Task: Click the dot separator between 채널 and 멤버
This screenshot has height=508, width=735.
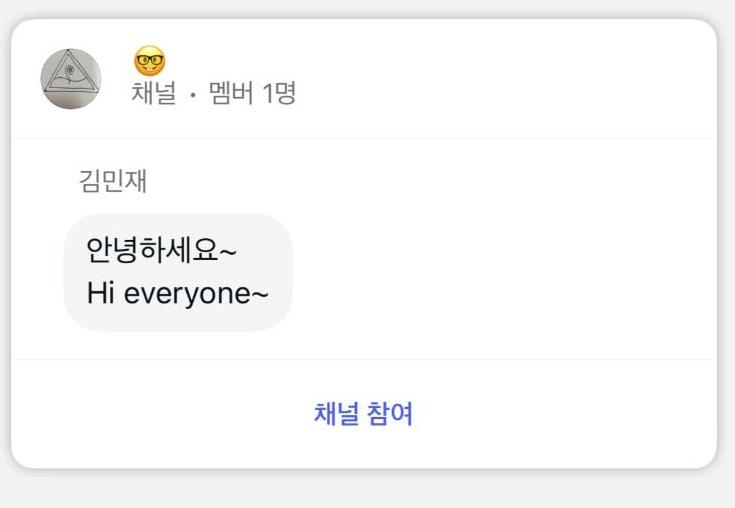Action: (192, 95)
